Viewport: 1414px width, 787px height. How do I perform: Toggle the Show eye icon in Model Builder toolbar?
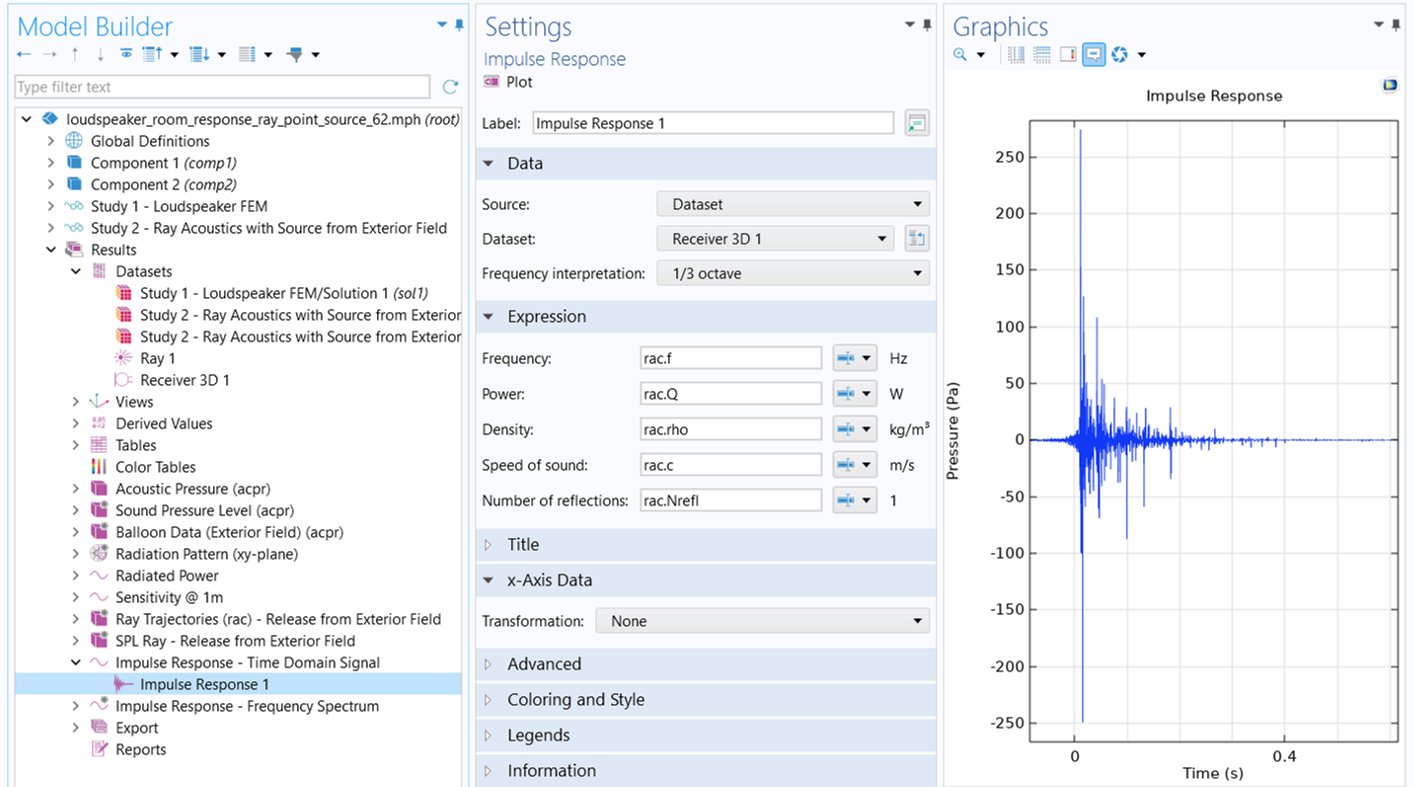126,55
